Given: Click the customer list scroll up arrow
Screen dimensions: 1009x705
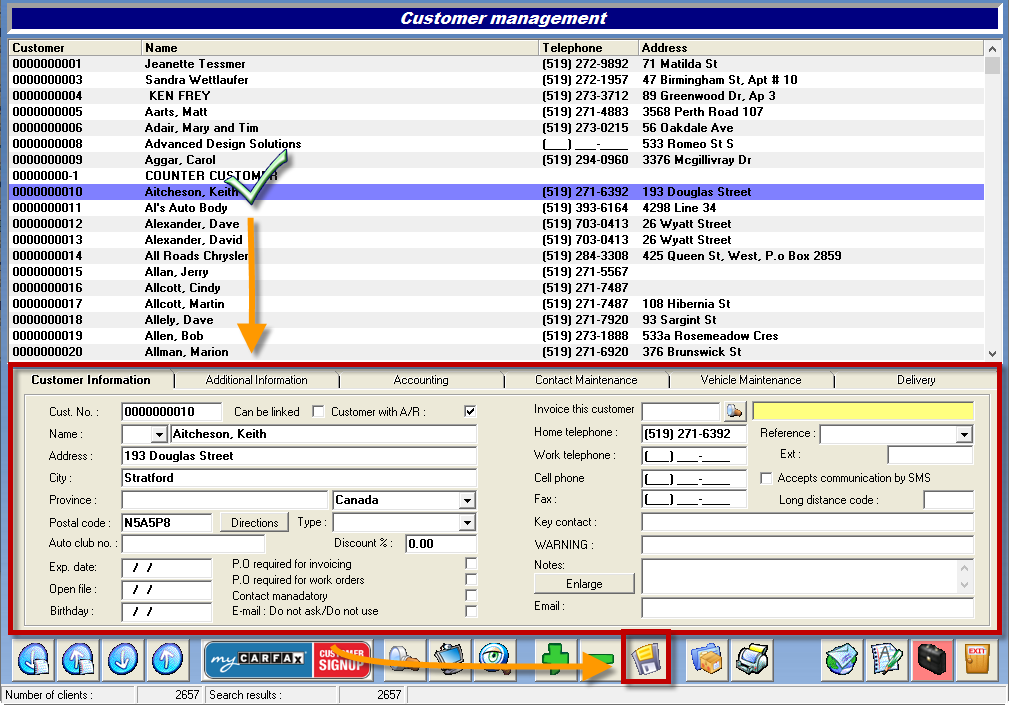Looking at the screenshot, I should click(x=992, y=49).
